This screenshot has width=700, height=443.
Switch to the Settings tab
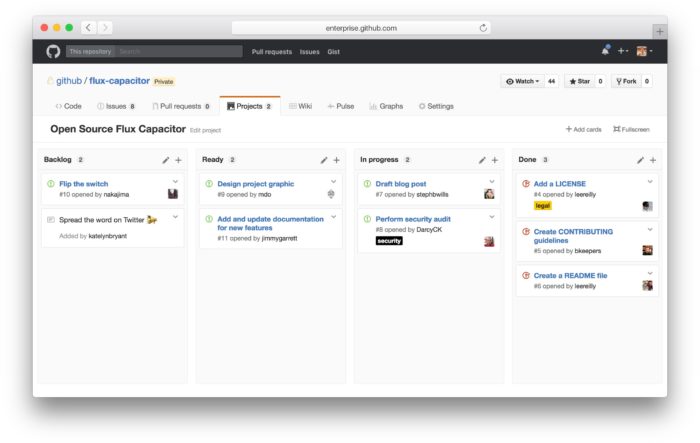coord(436,106)
